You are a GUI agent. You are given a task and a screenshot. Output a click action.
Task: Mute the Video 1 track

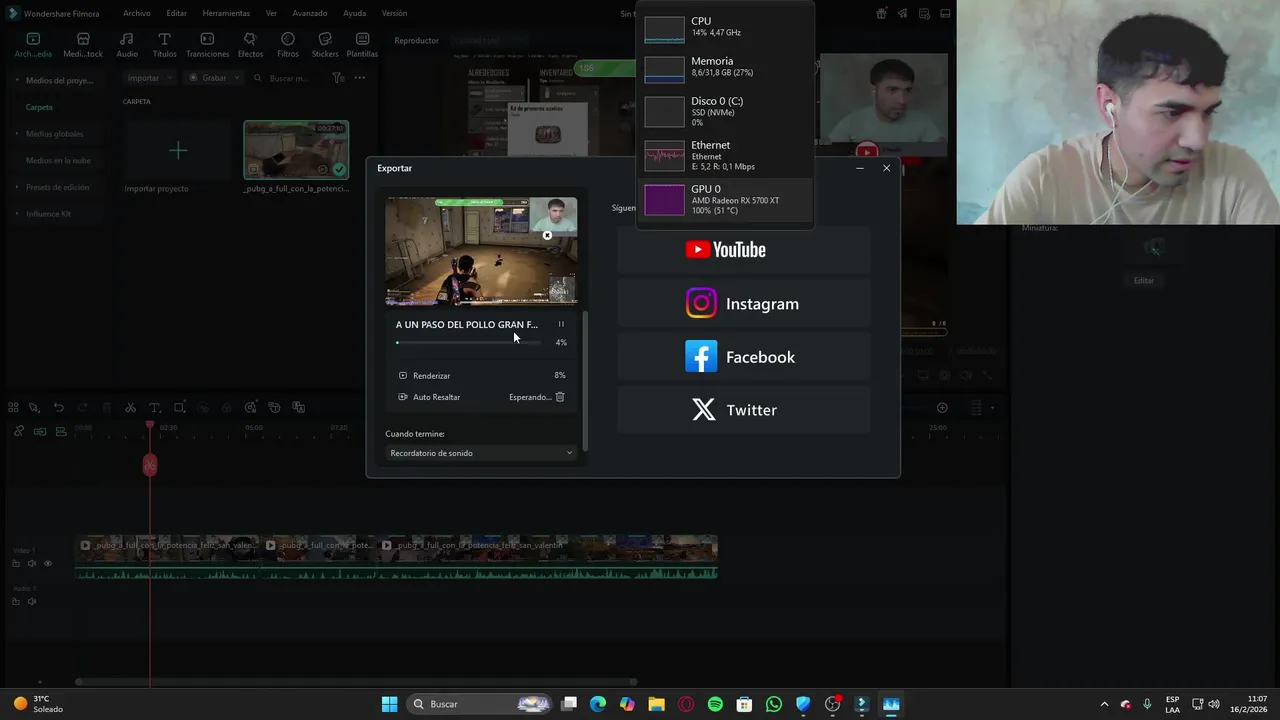32,563
